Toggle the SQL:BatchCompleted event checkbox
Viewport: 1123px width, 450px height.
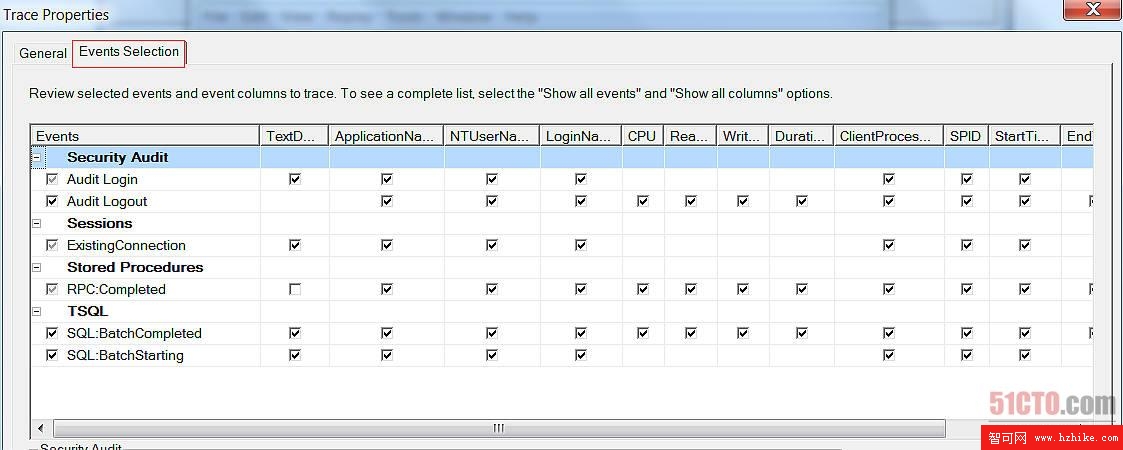click(x=52, y=333)
